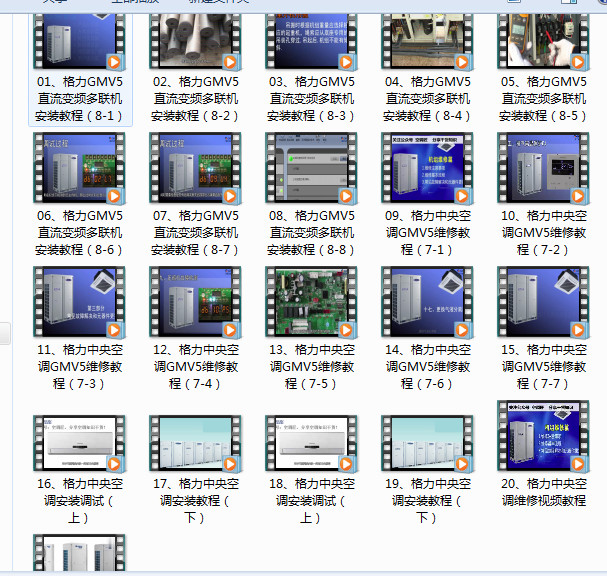The height and width of the screenshot is (576, 607).
Task: Select video thumbnail 04 GMV5 安装教程 (8-4)
Action: click(427, 42)
